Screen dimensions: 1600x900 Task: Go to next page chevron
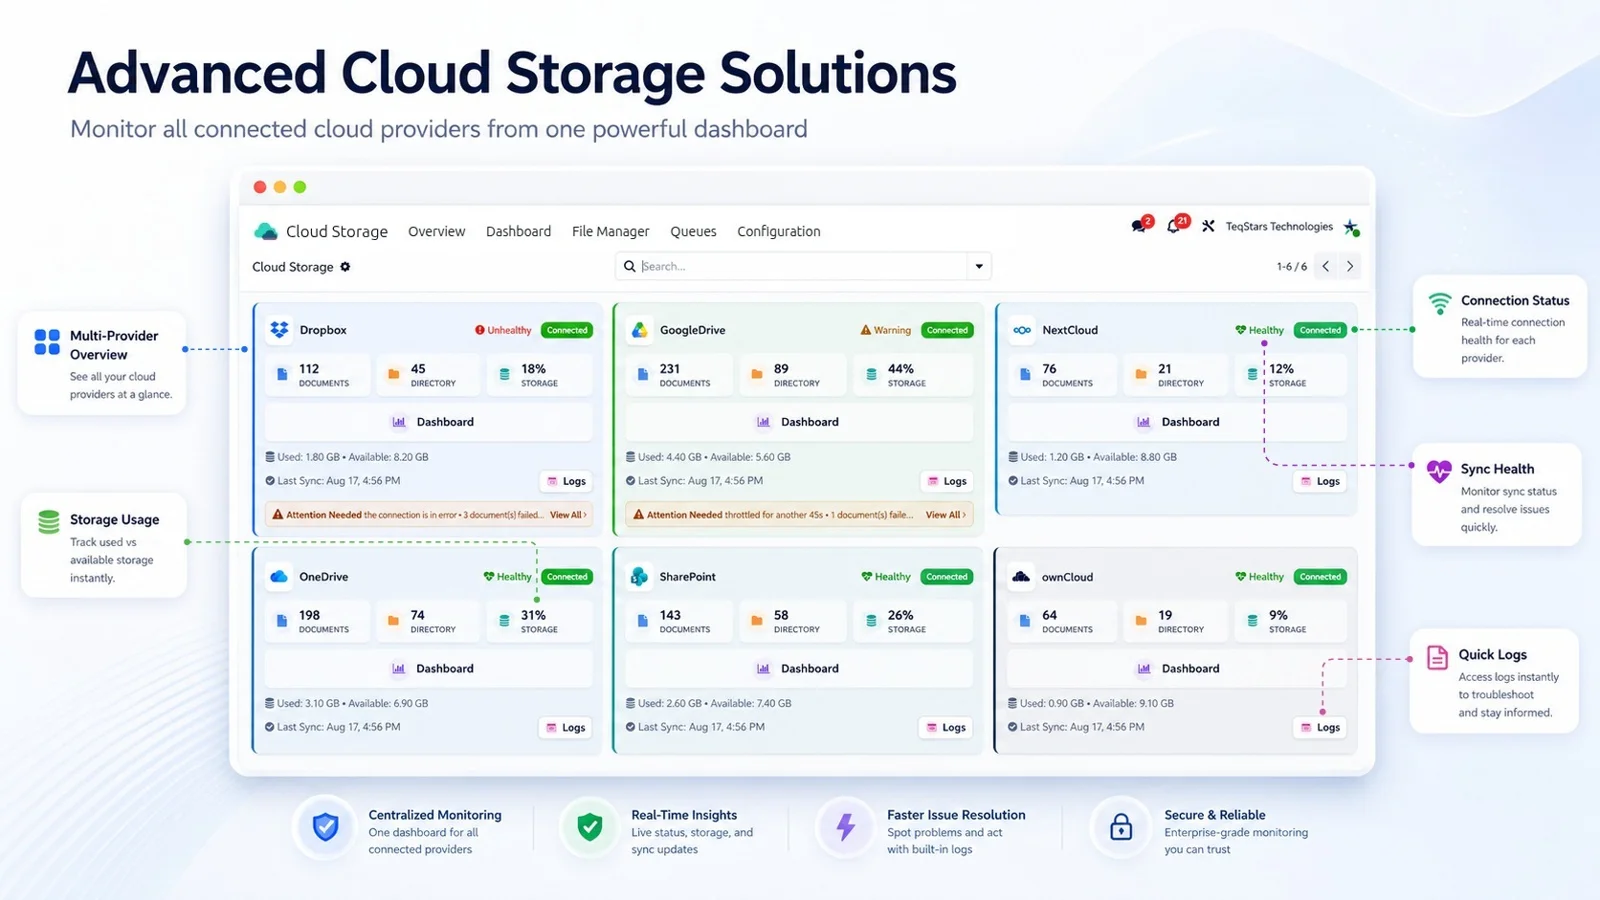[x=1350, y=266]
